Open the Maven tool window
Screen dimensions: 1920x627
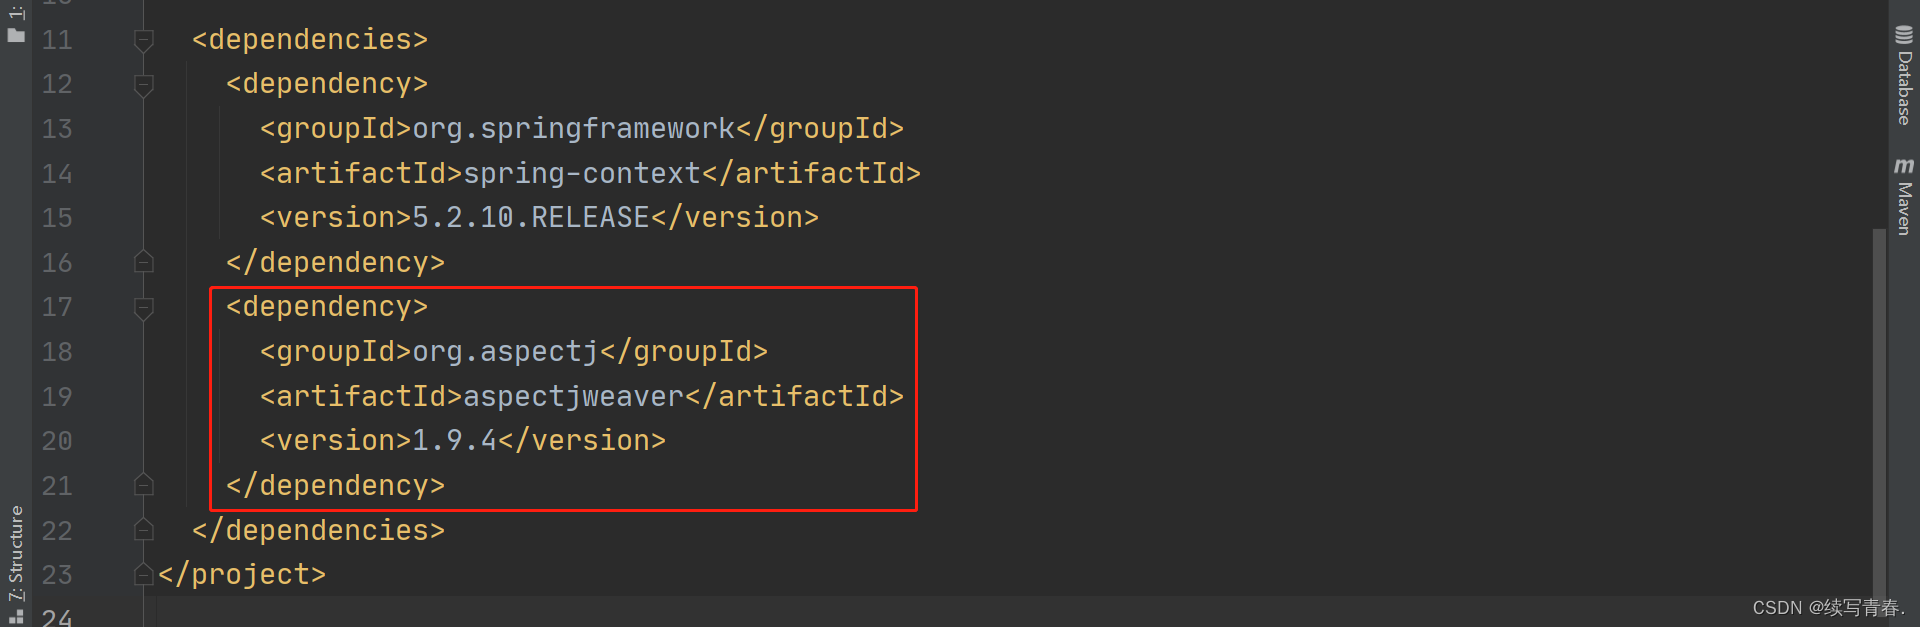point(1904,196)
